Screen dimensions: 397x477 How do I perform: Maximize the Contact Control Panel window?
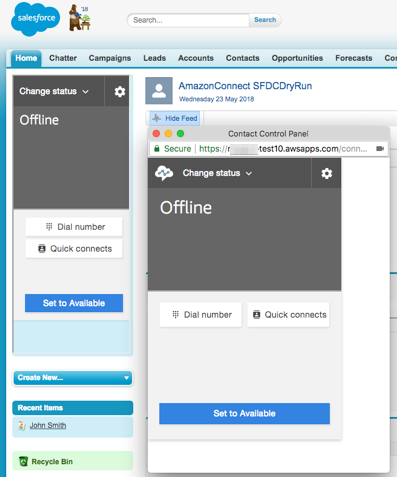pyautogui.click(x=180, y=134)
